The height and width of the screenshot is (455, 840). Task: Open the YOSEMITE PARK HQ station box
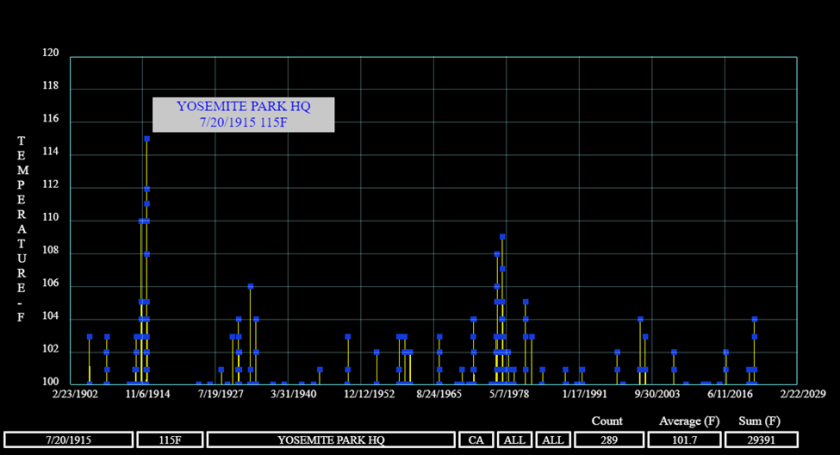pos(331,440)
